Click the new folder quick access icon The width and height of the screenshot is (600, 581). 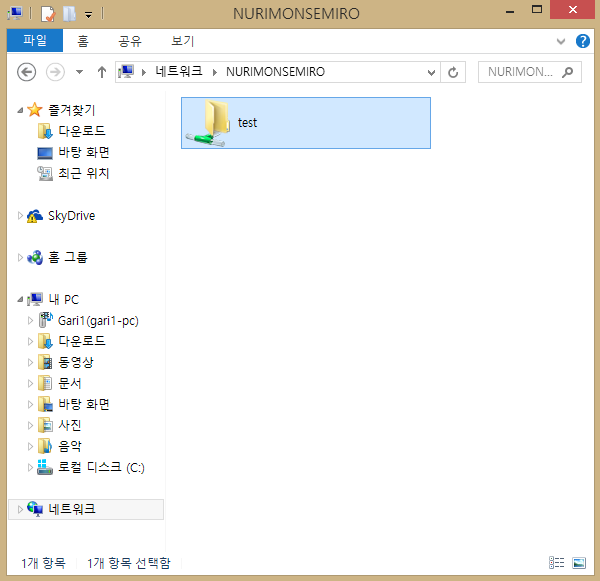coord(69,14)
